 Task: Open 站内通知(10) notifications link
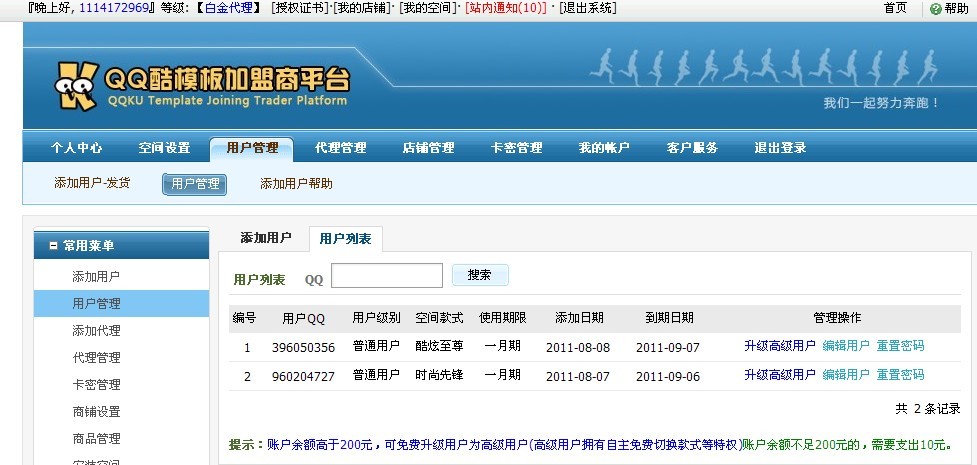pos(505,8)
